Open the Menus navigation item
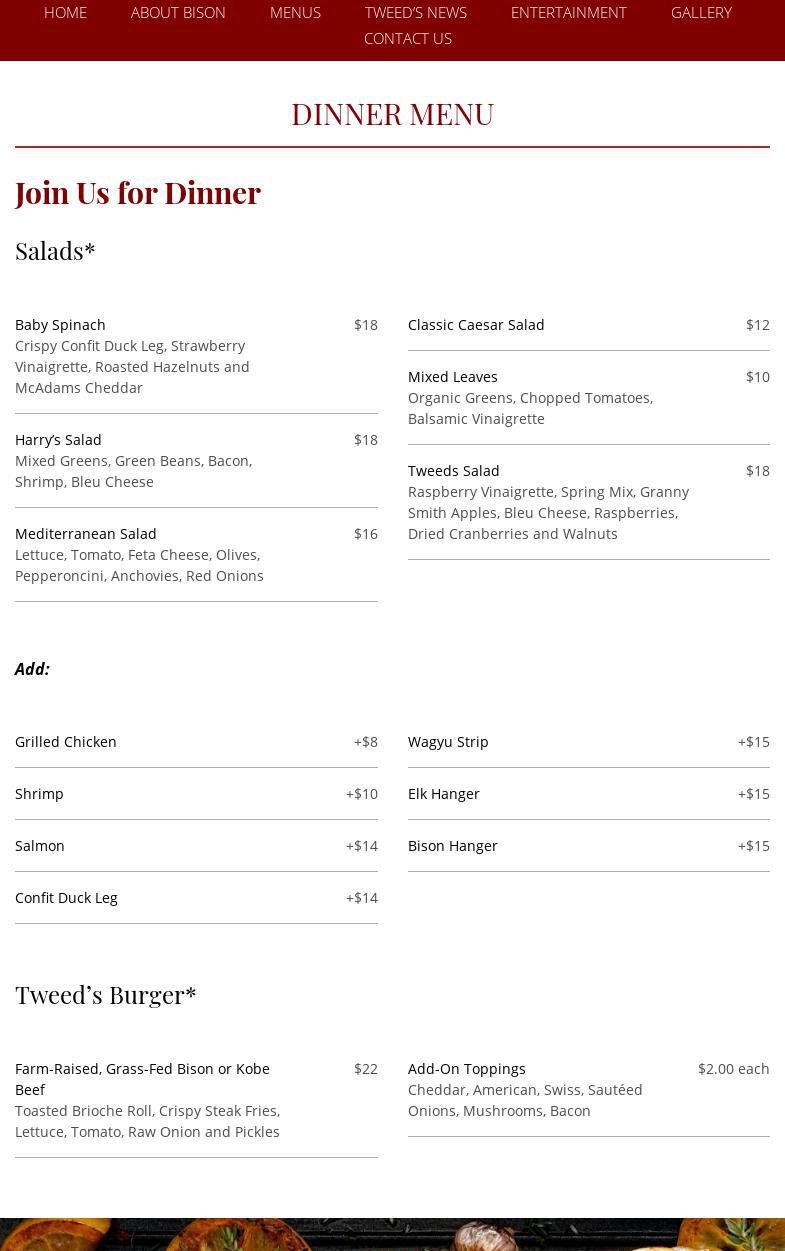The height and width of the screenshot is (1251, 785). [x=295, y=13]
